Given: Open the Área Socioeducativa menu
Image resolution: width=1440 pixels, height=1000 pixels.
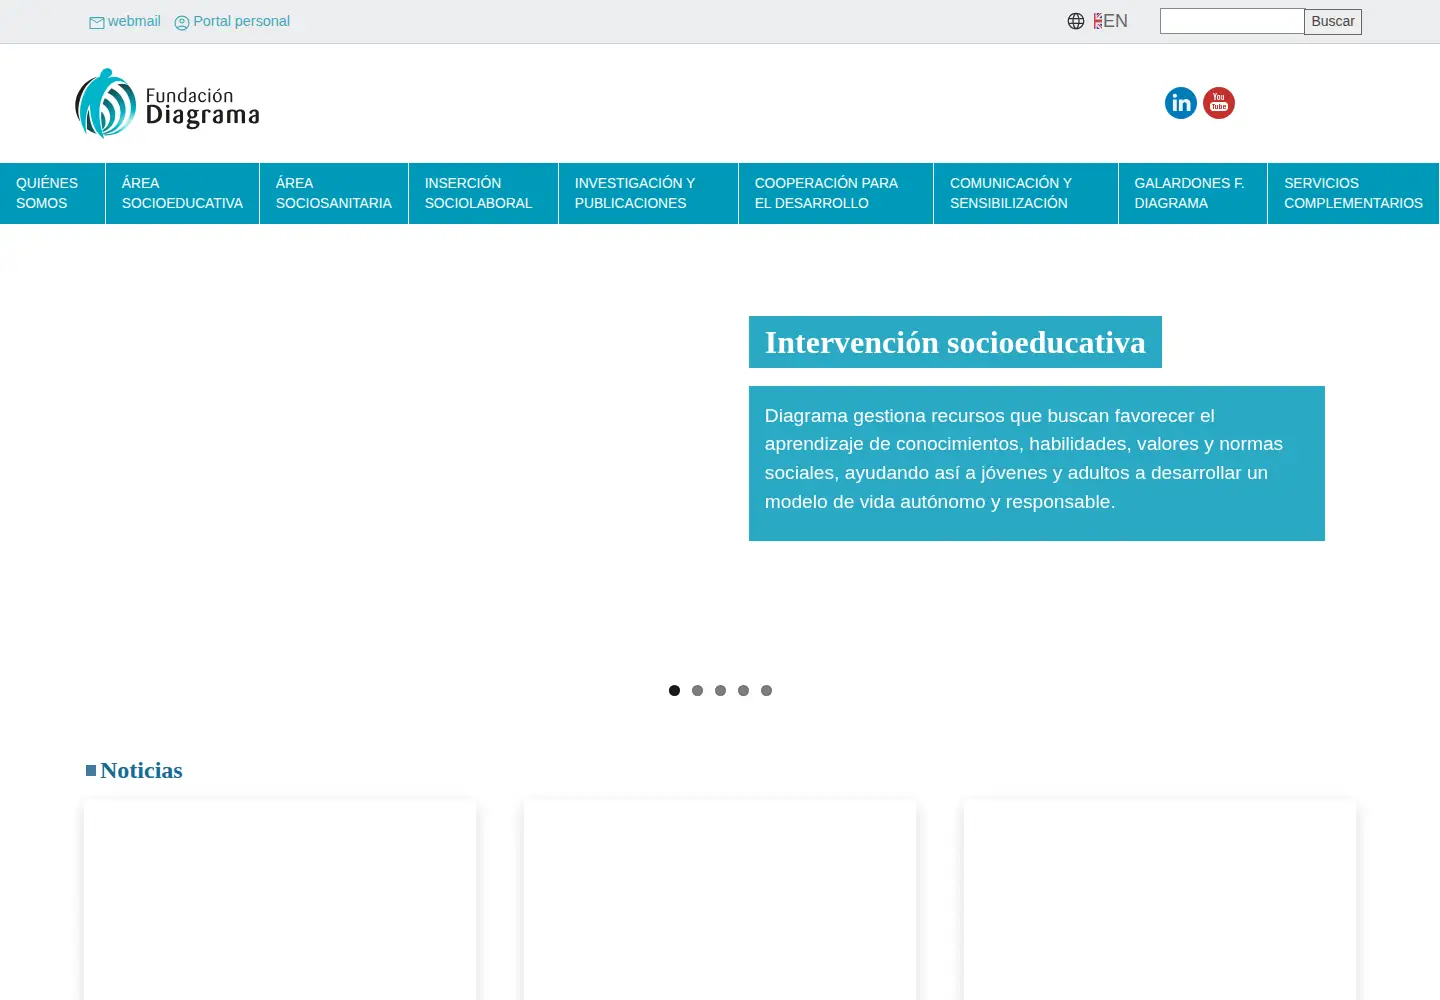Looking at the screenshot, I should pos(182,193).
